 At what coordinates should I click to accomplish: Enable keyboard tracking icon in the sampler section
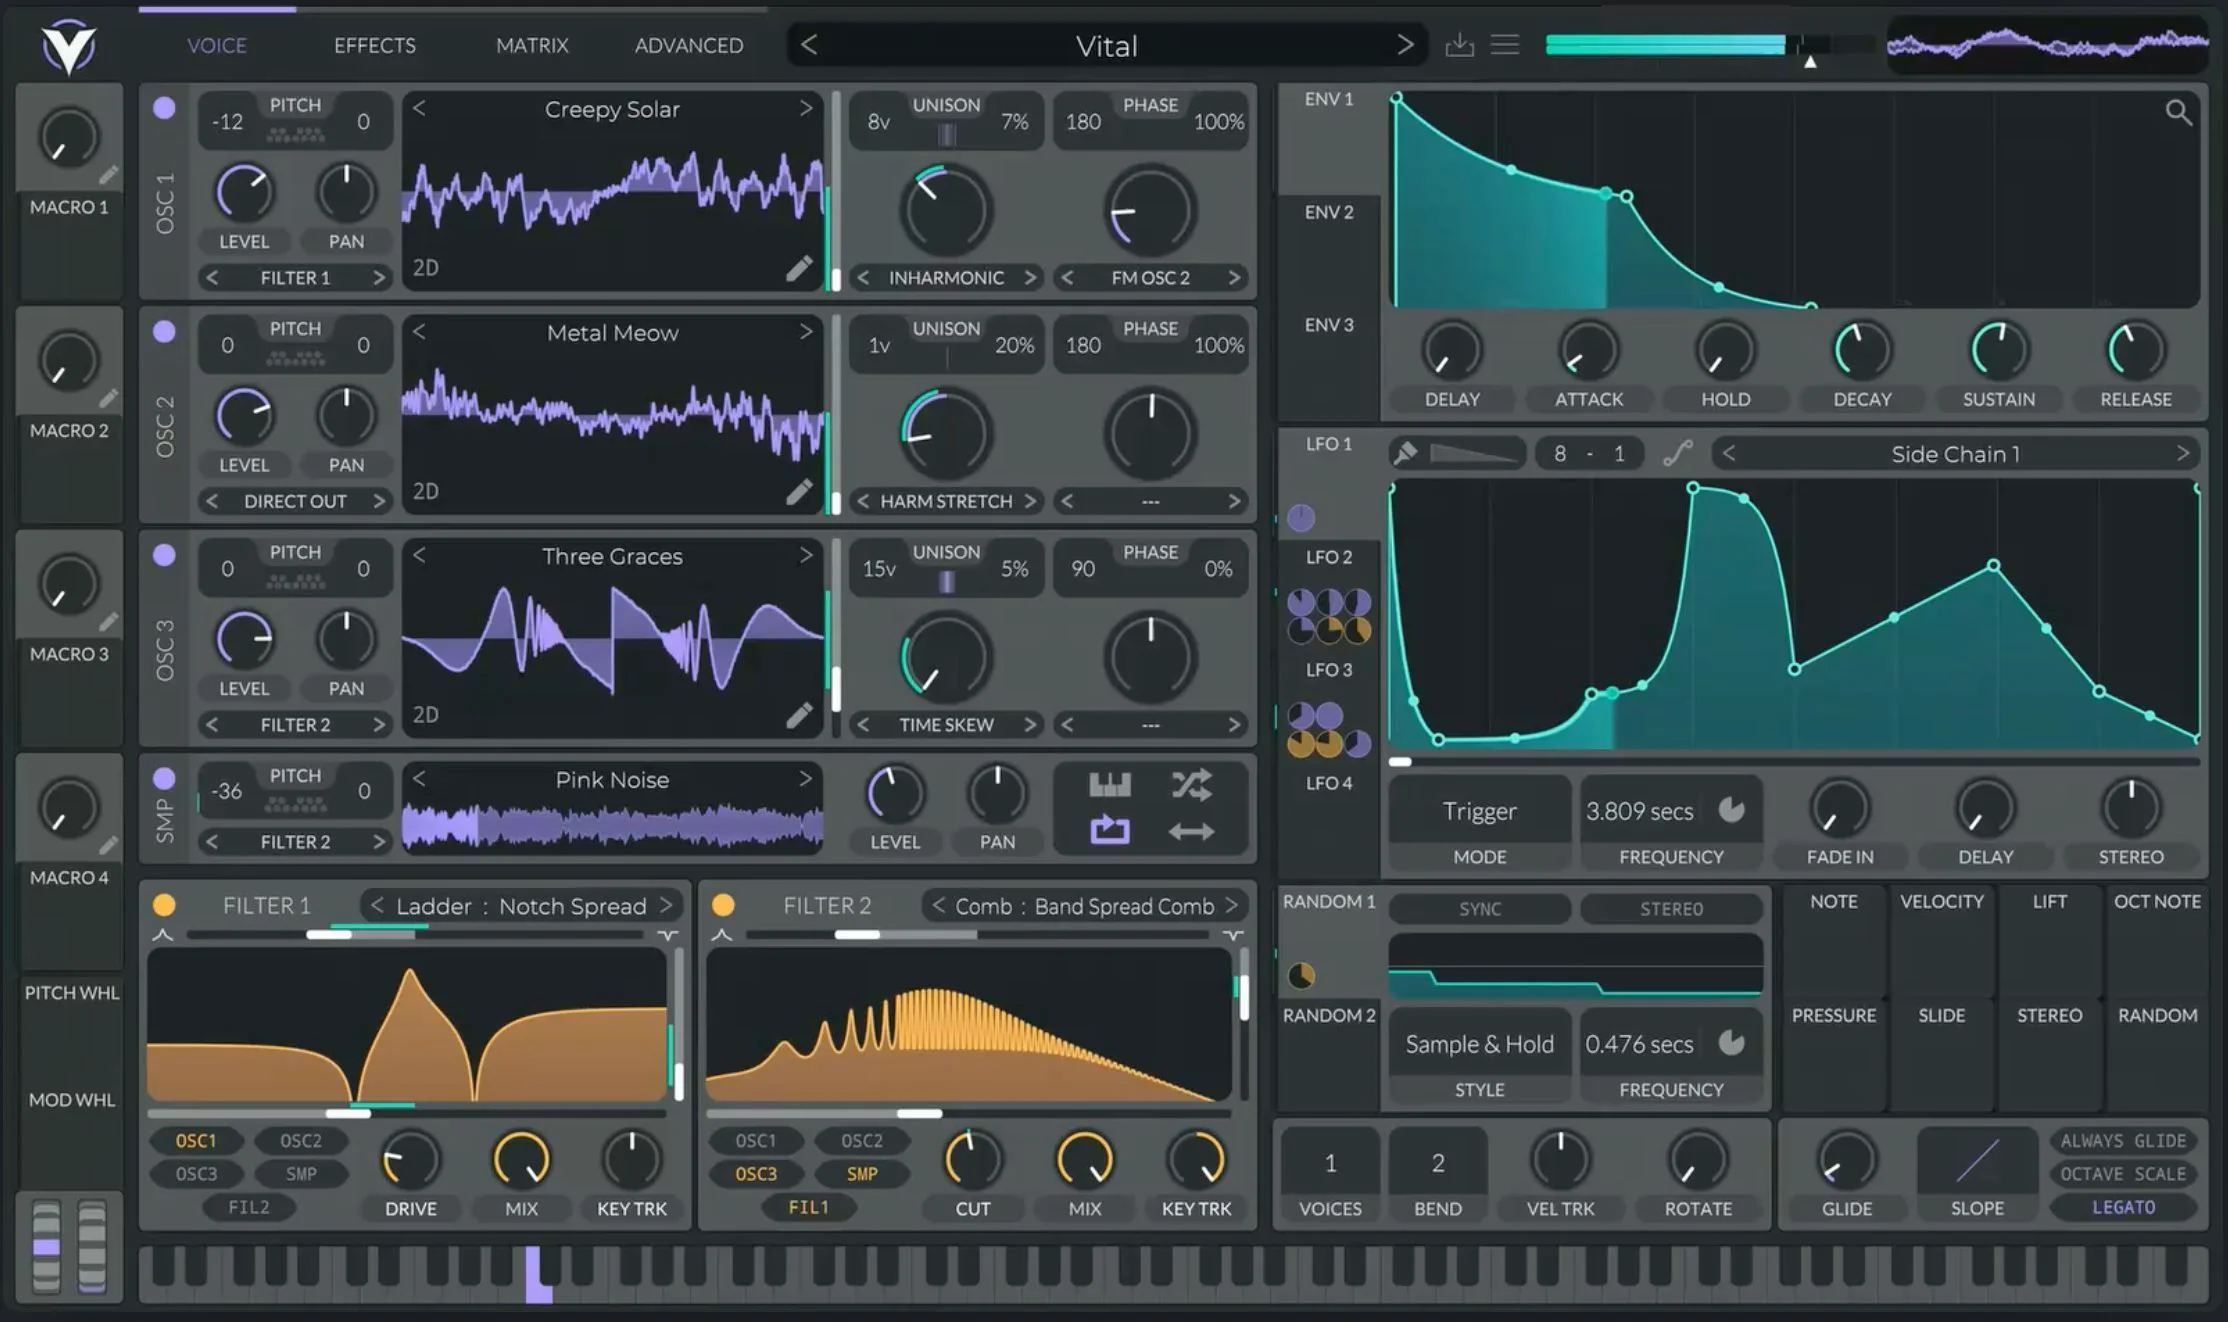pyautogui.click(x=1110, y=785)
